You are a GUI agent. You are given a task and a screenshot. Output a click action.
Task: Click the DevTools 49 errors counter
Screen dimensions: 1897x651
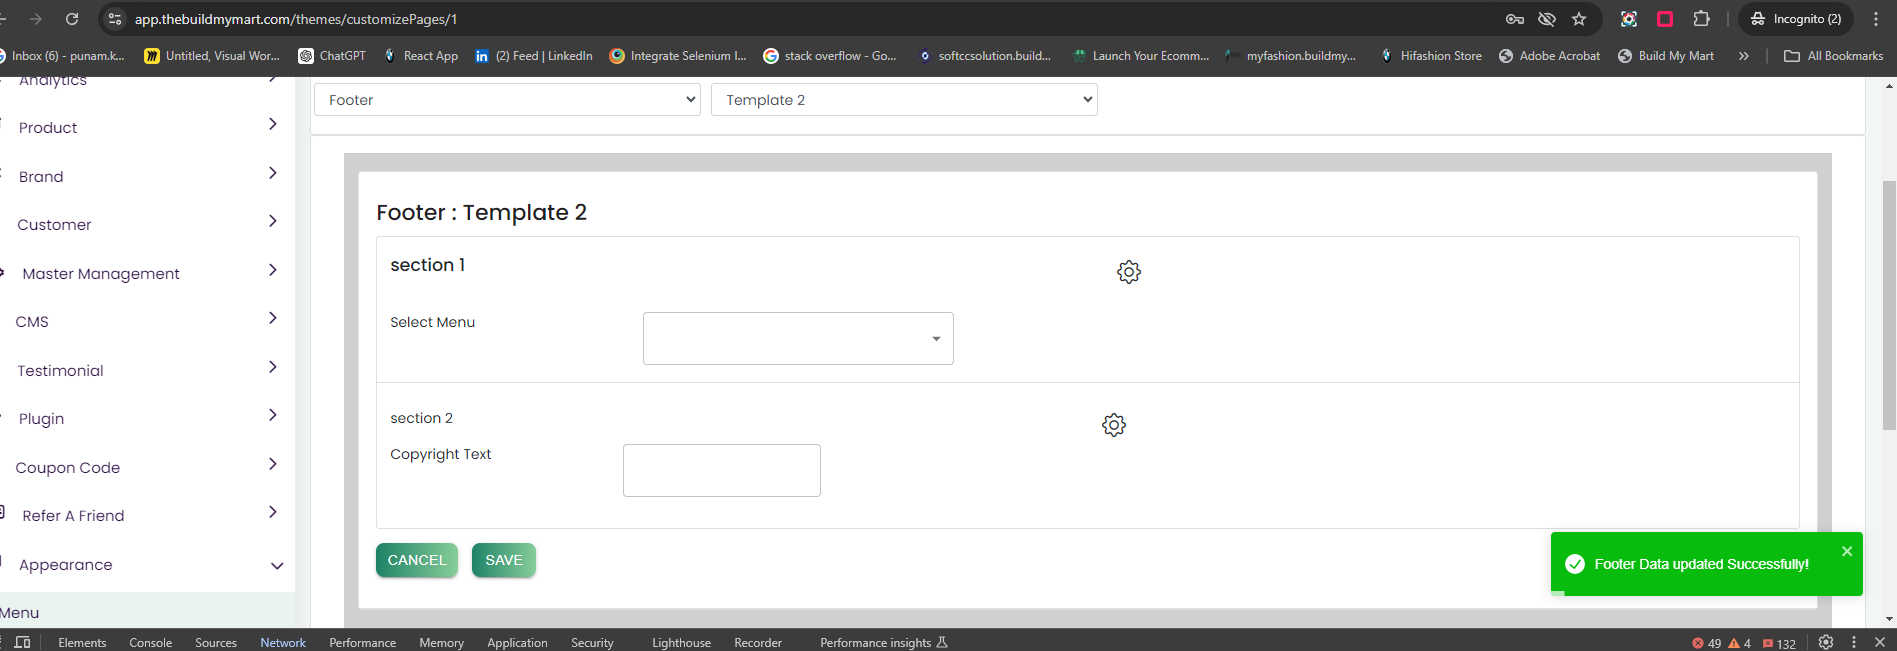(1706, 644)
